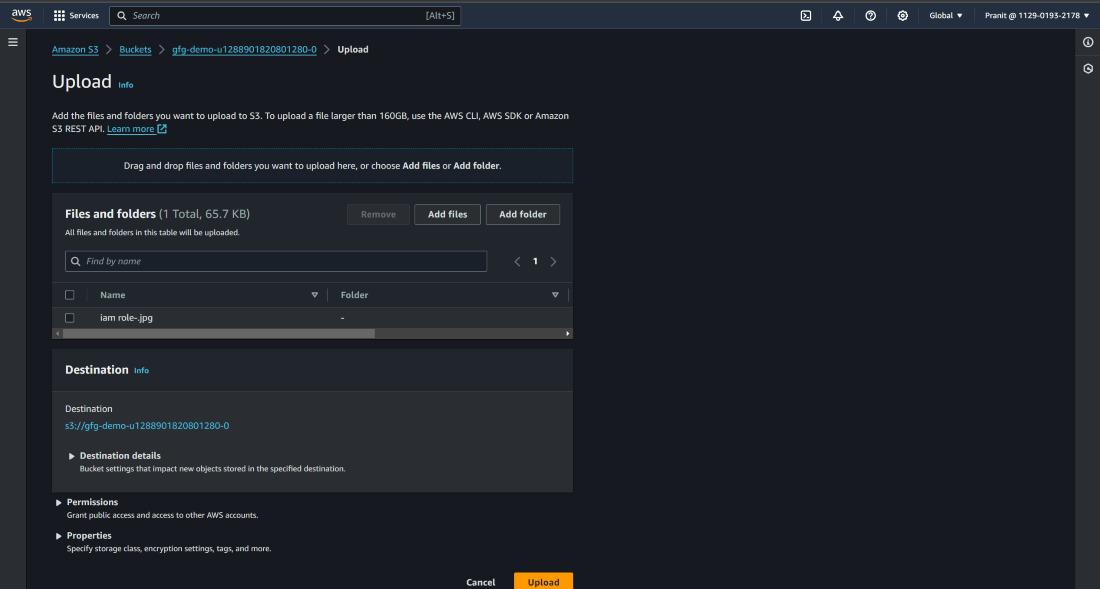Click scroll left arrow of horizontal scrollbar
The height and width of the screenshot is (589, 1100).
coord(57,334)
